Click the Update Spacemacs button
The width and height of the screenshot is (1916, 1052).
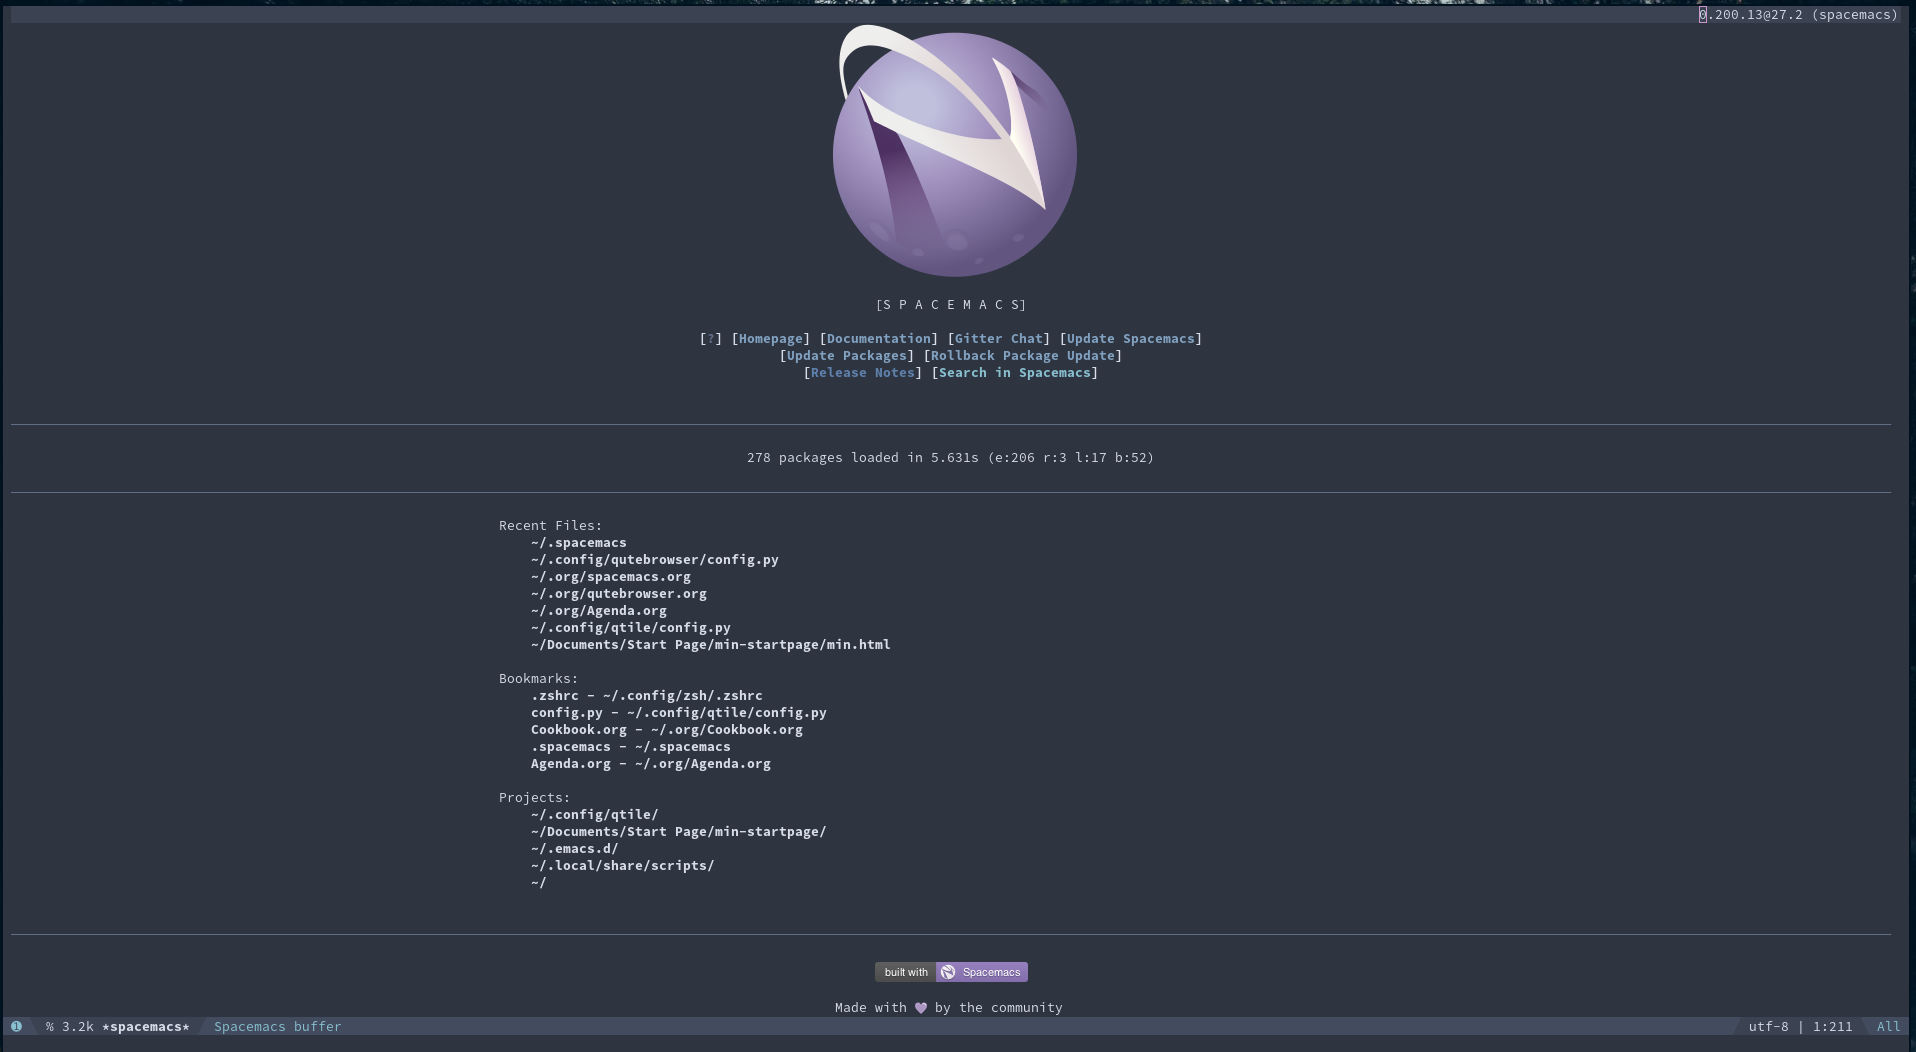1131,339
